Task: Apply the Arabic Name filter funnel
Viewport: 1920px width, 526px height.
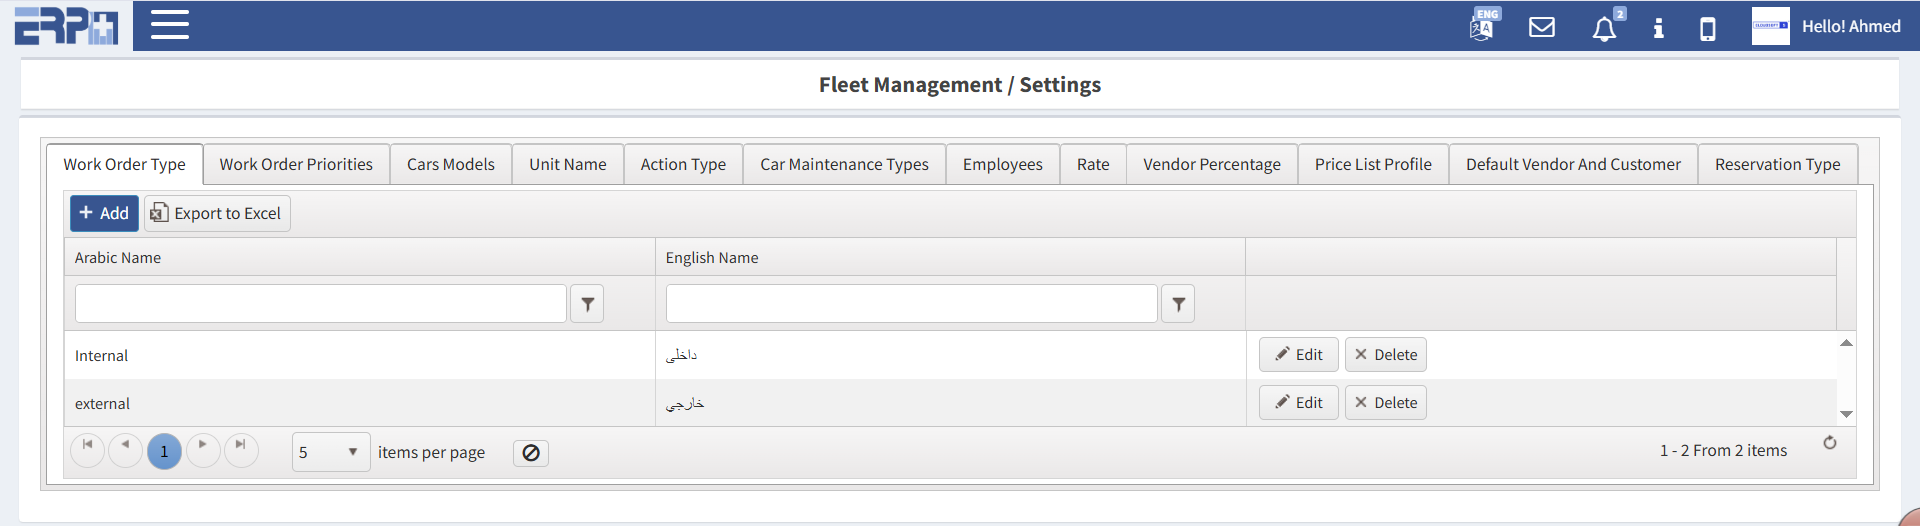Action: point(587,304)
